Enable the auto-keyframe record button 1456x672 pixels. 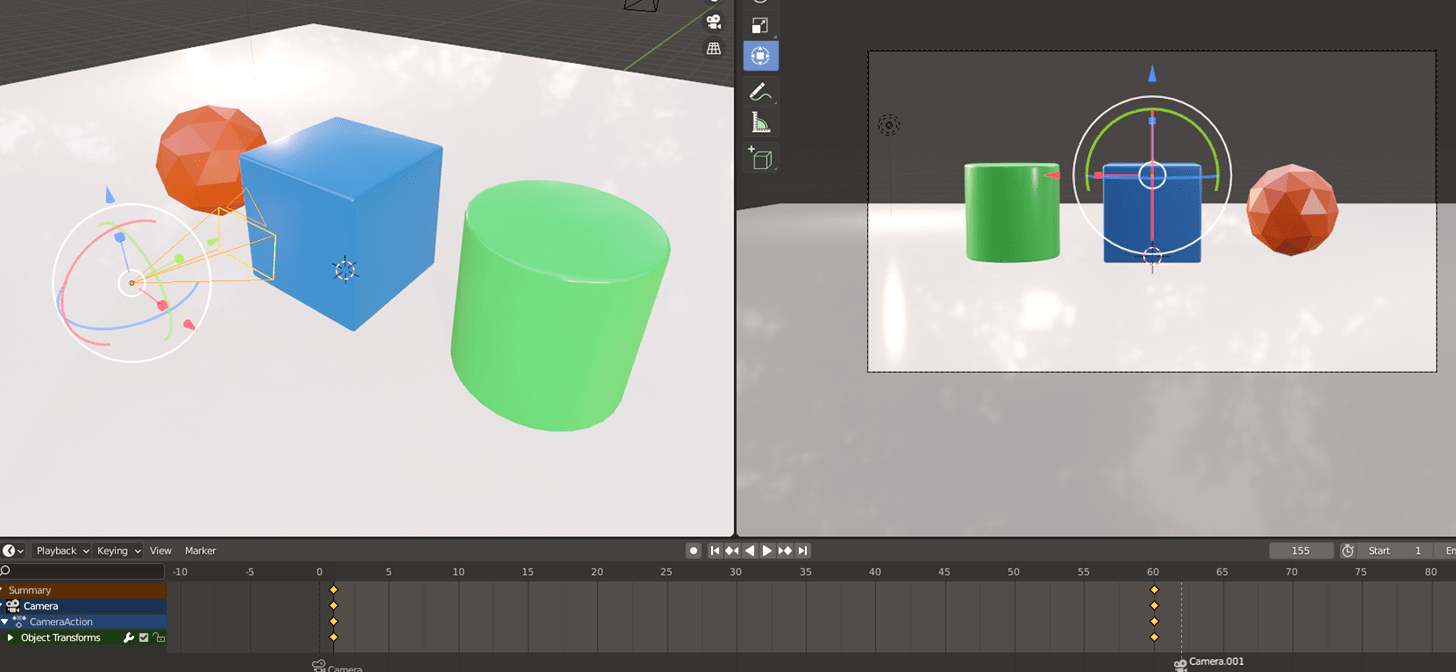coord(693,550)
